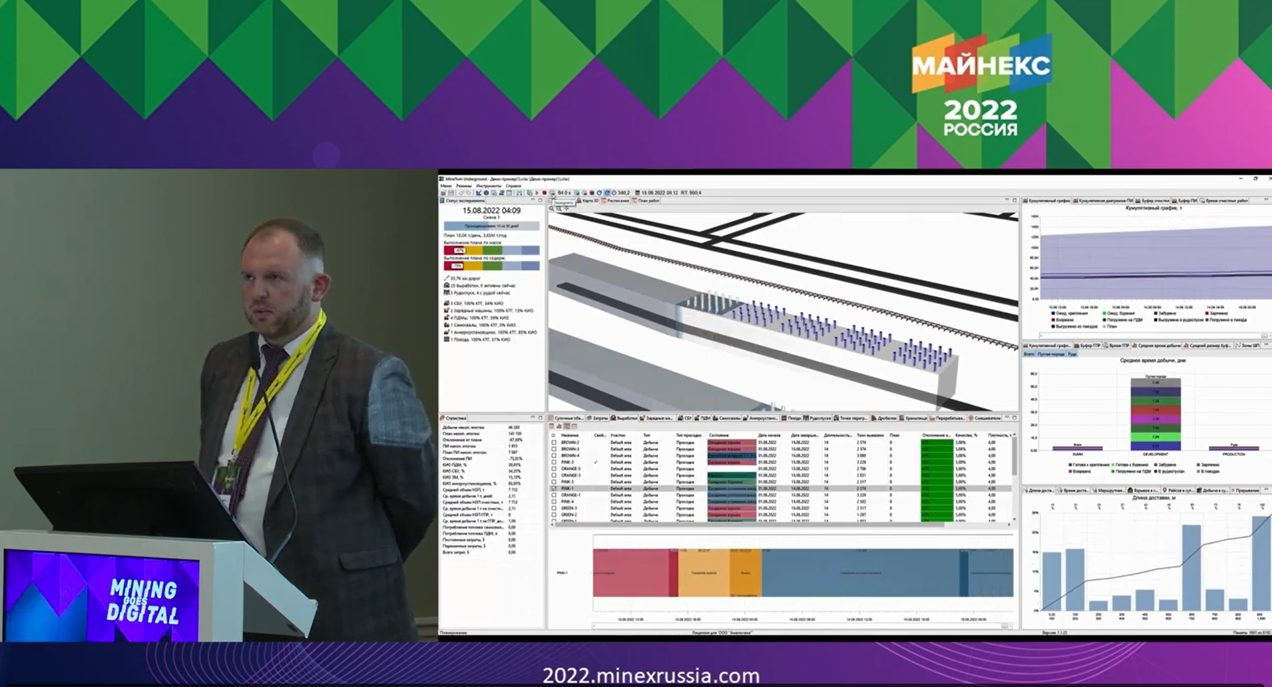Click the Выполнение плана по содерж. progress bar
1272x687 pixels.
pyautogui.click(x=492, y=266)
